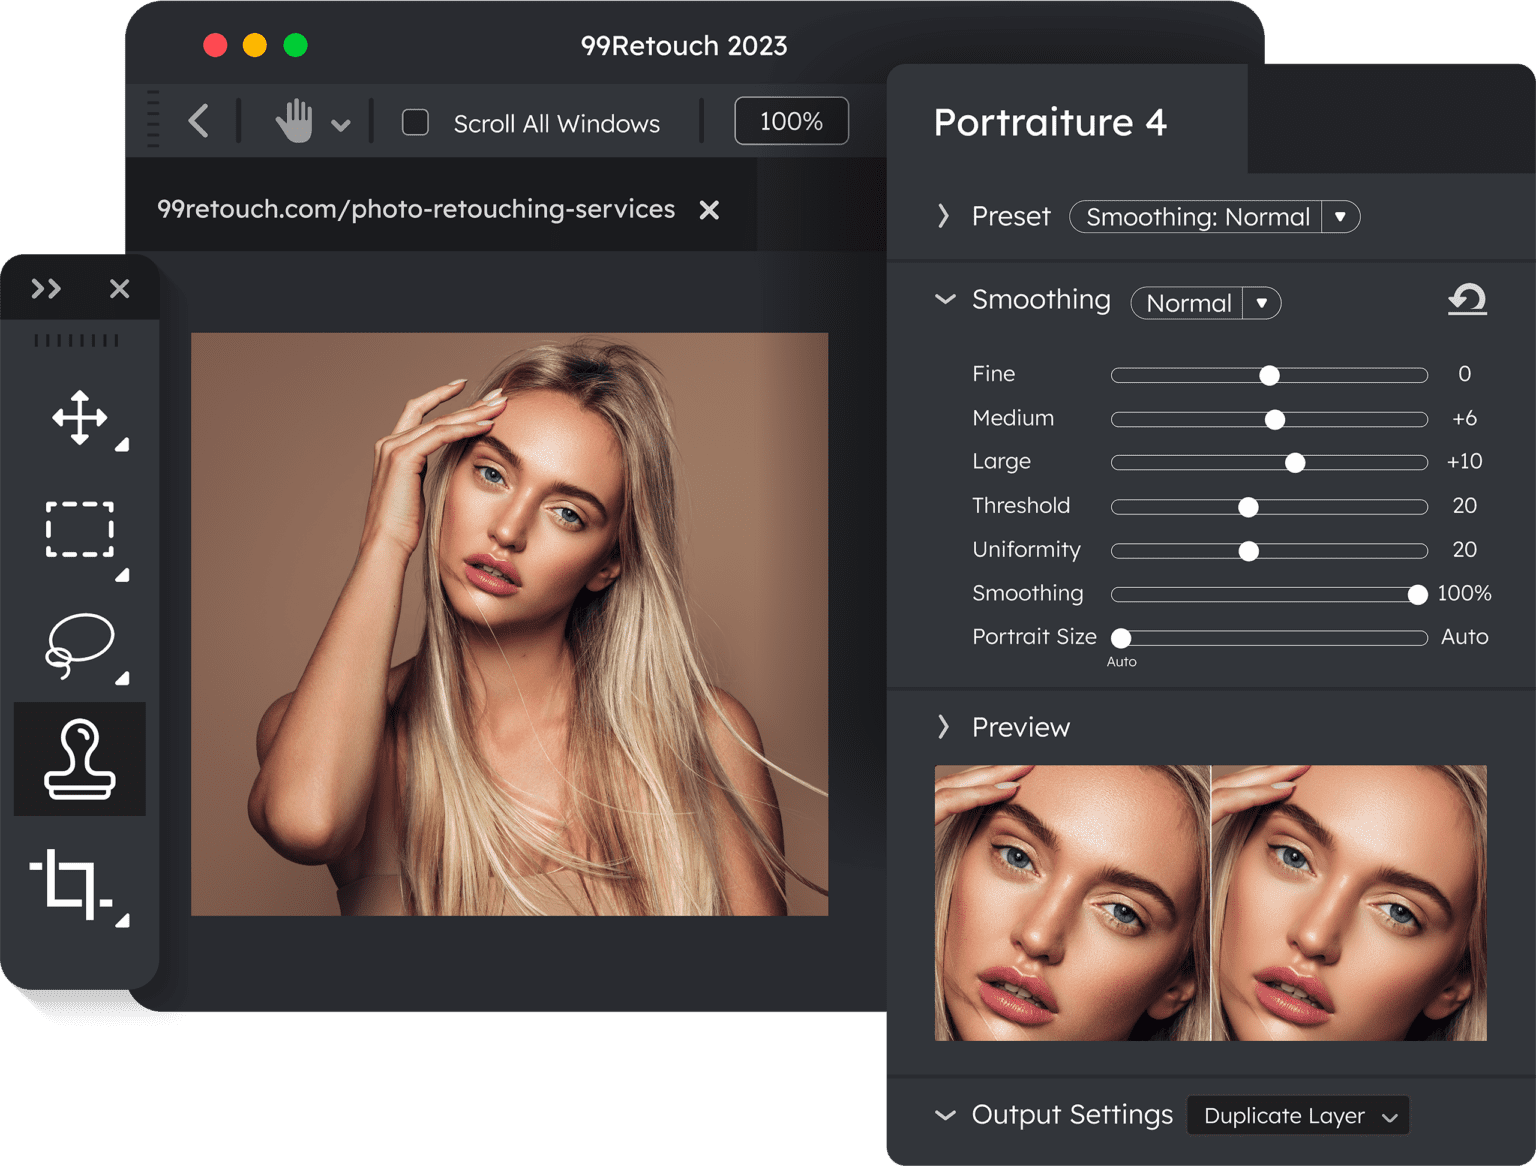
Task: Click the Portrait Size Auto value
Action: 1464,637
